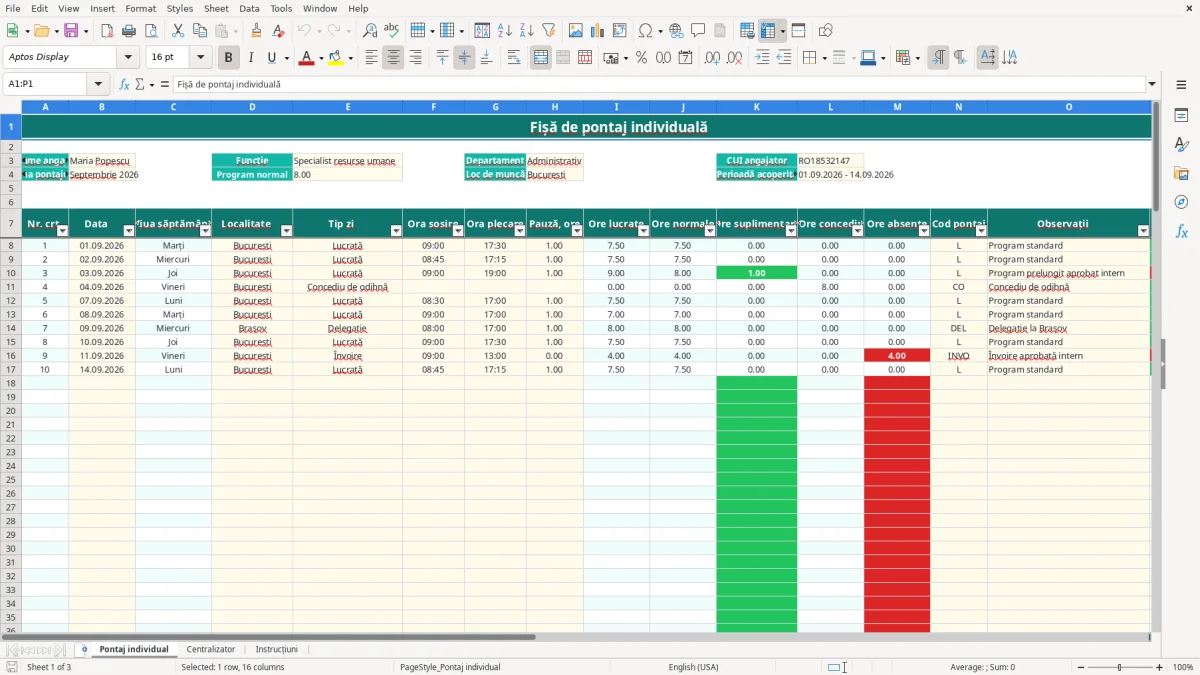The image size is (1200, 675).
Task: Open the Font Name dropdown
Action: 128,57
